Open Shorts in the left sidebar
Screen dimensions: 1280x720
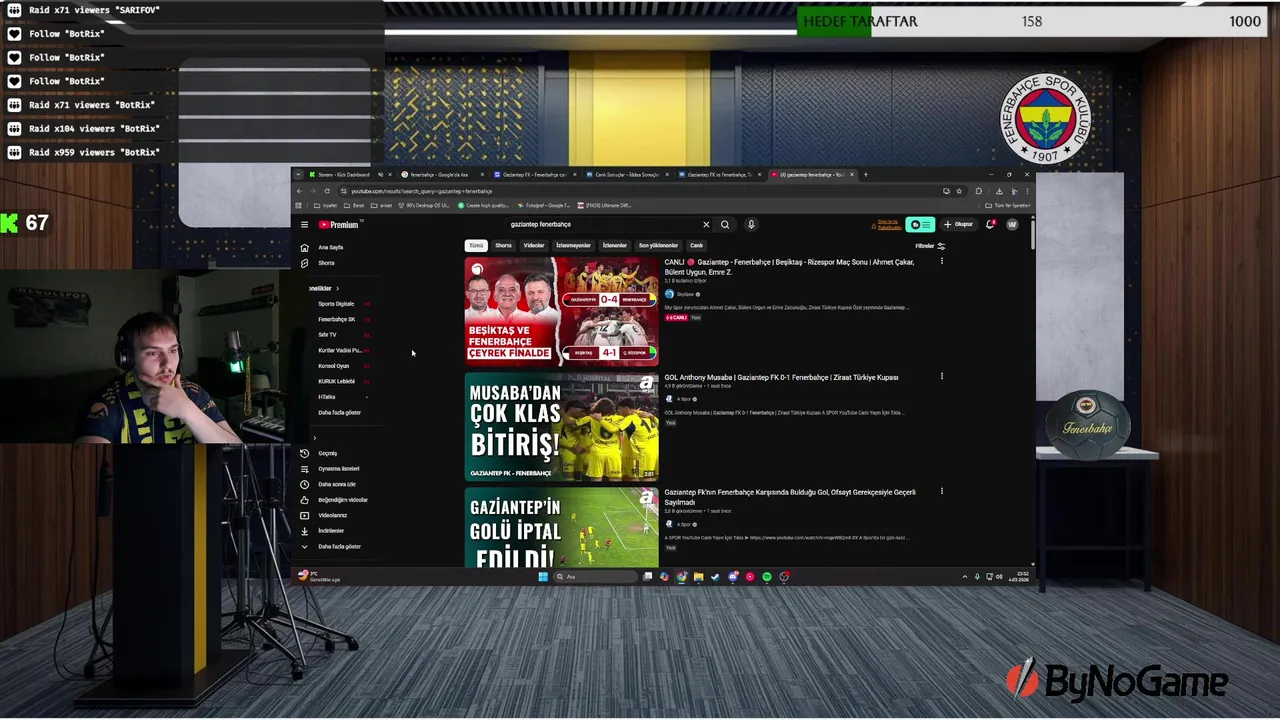(x=326, y=263)
